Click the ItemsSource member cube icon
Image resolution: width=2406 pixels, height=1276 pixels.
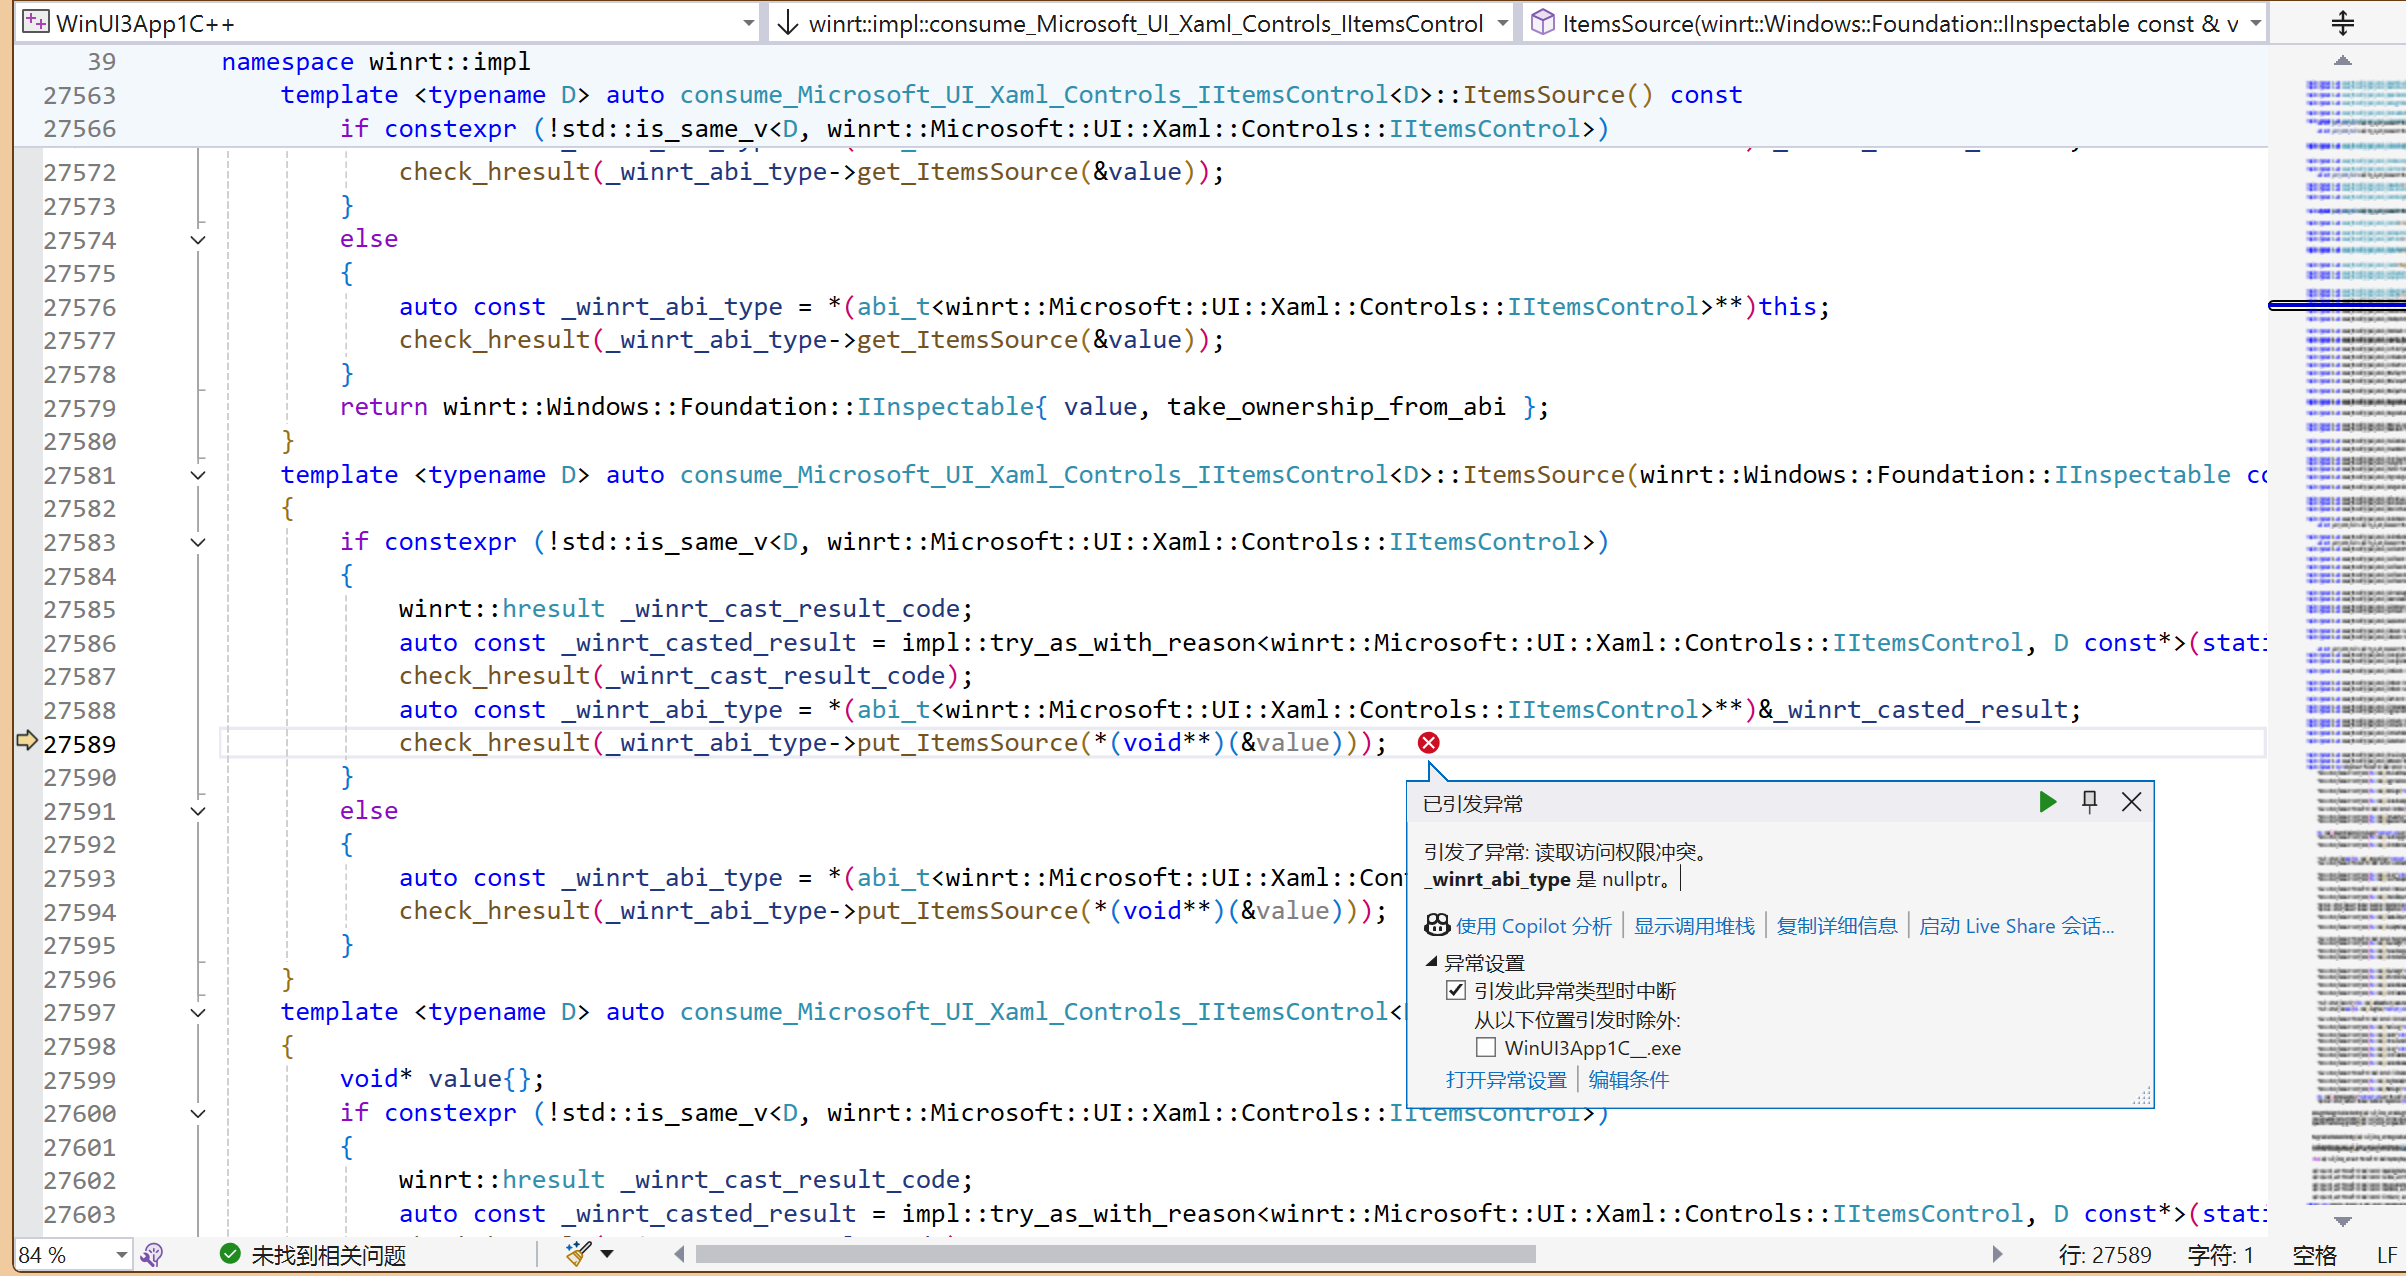(1542, 22)
